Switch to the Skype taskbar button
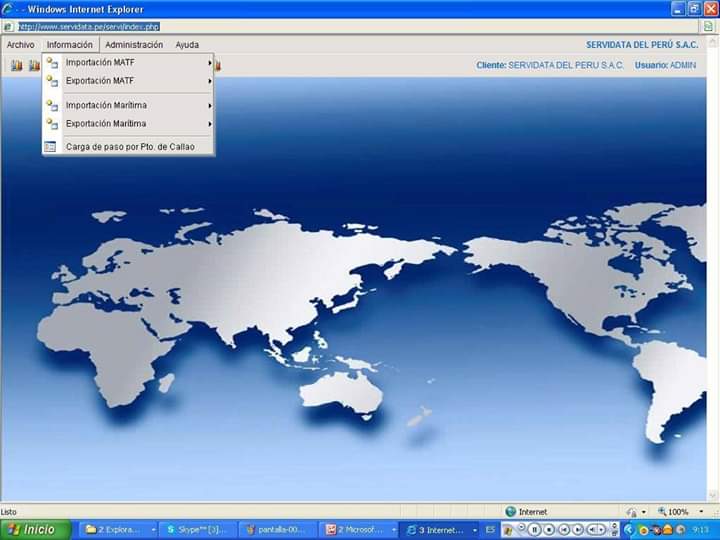The height and width of the screenshot is (540, 720). [x=197, y=529]
